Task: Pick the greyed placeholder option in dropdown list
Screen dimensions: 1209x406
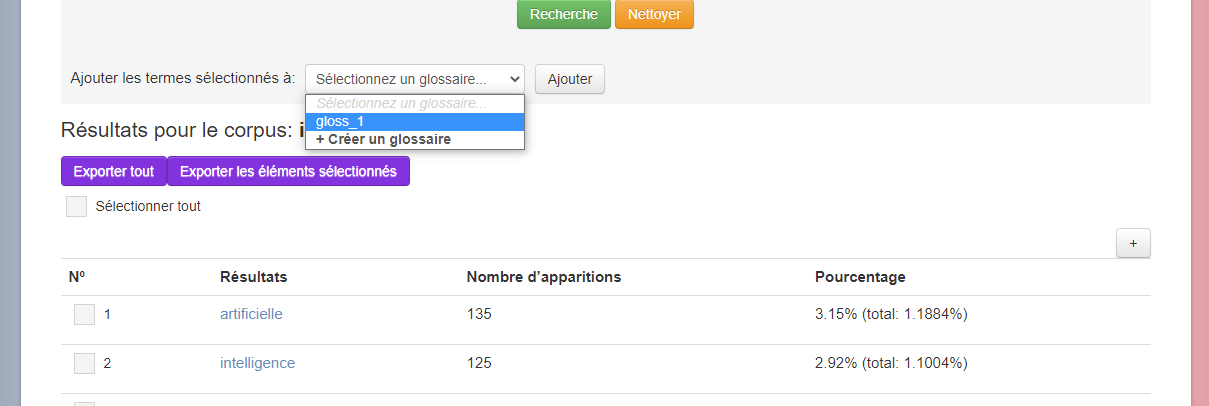Action: [x=414, y=103]
